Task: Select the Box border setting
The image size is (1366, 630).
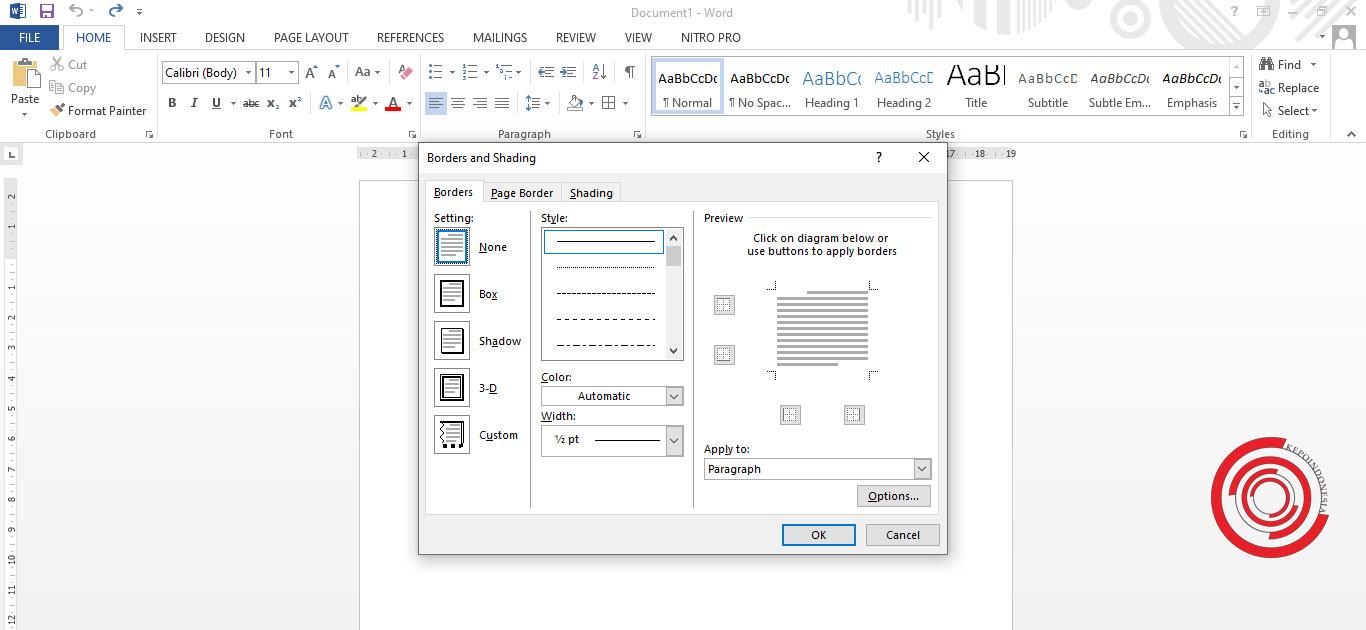Action: coord(452,293)
